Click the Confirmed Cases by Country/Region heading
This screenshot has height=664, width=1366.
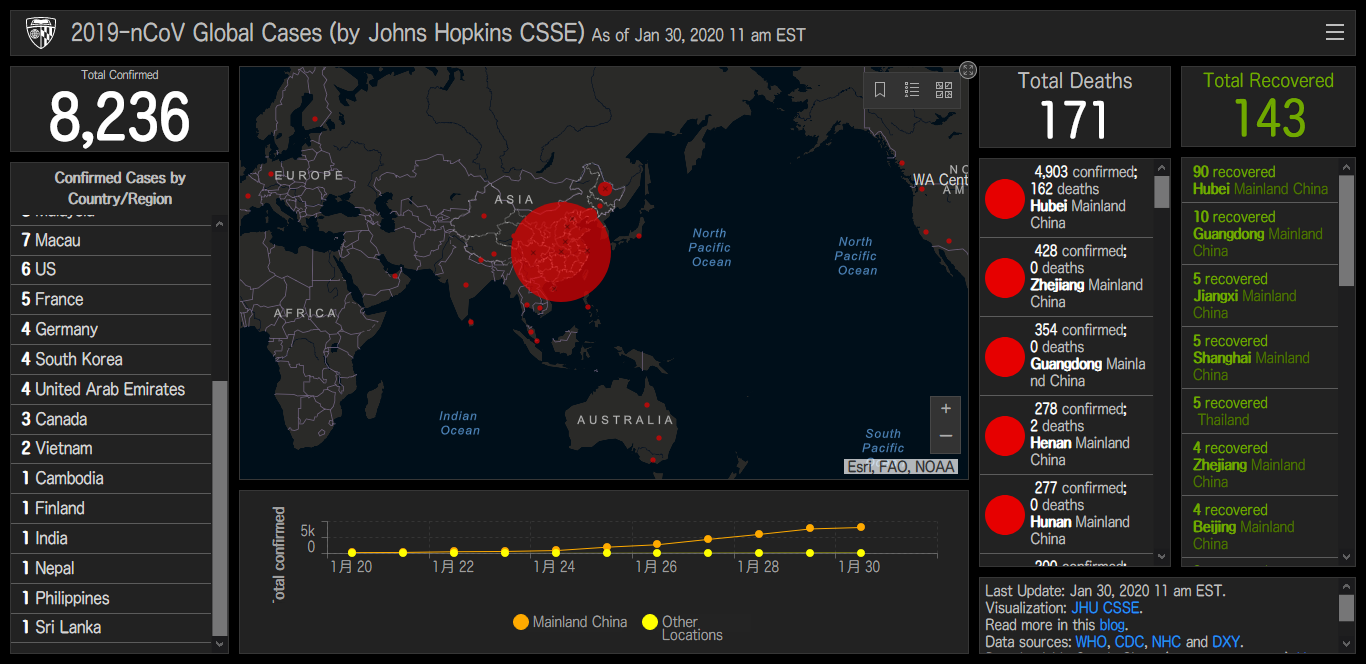(120, 188)
